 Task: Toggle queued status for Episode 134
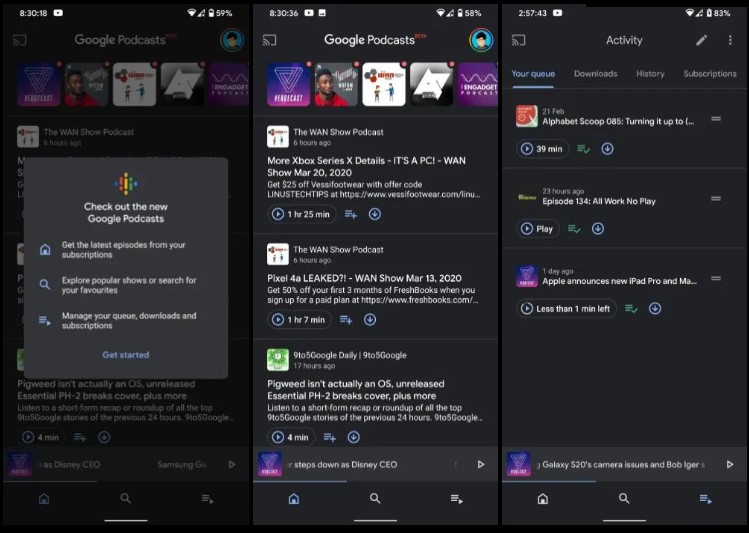pyautogui.click(x=574, y=229)
